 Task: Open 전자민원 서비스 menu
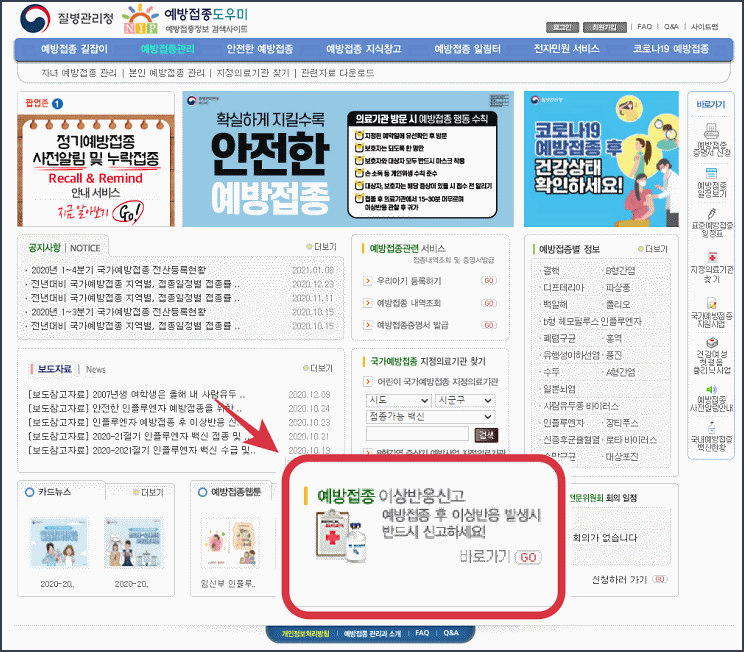tap(567, 49)
